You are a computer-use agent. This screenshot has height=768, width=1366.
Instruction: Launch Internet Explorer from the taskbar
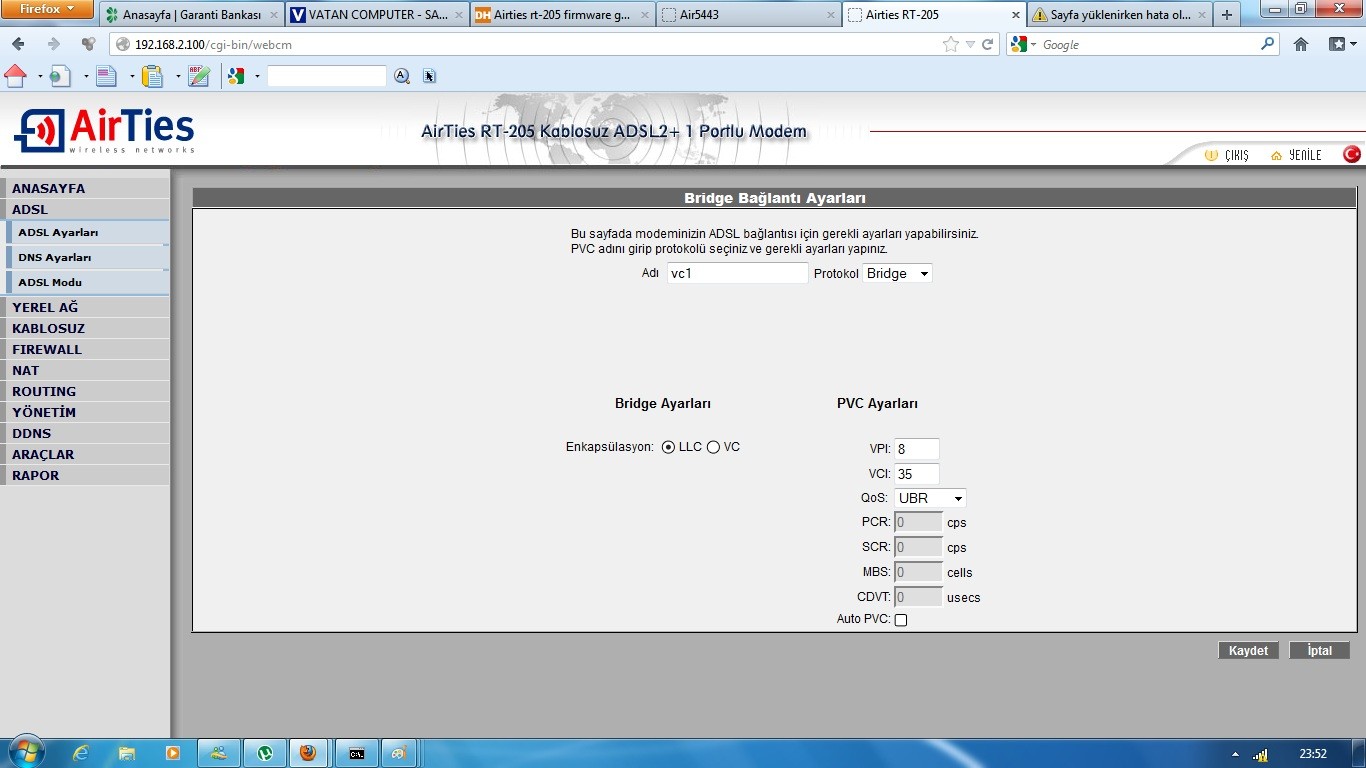click(x=81, y=753)
